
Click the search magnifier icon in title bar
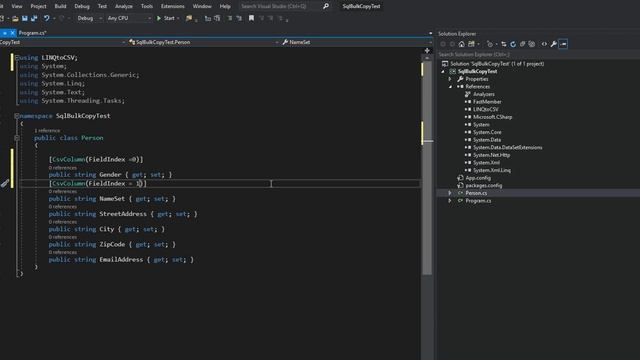pos(326,6)
